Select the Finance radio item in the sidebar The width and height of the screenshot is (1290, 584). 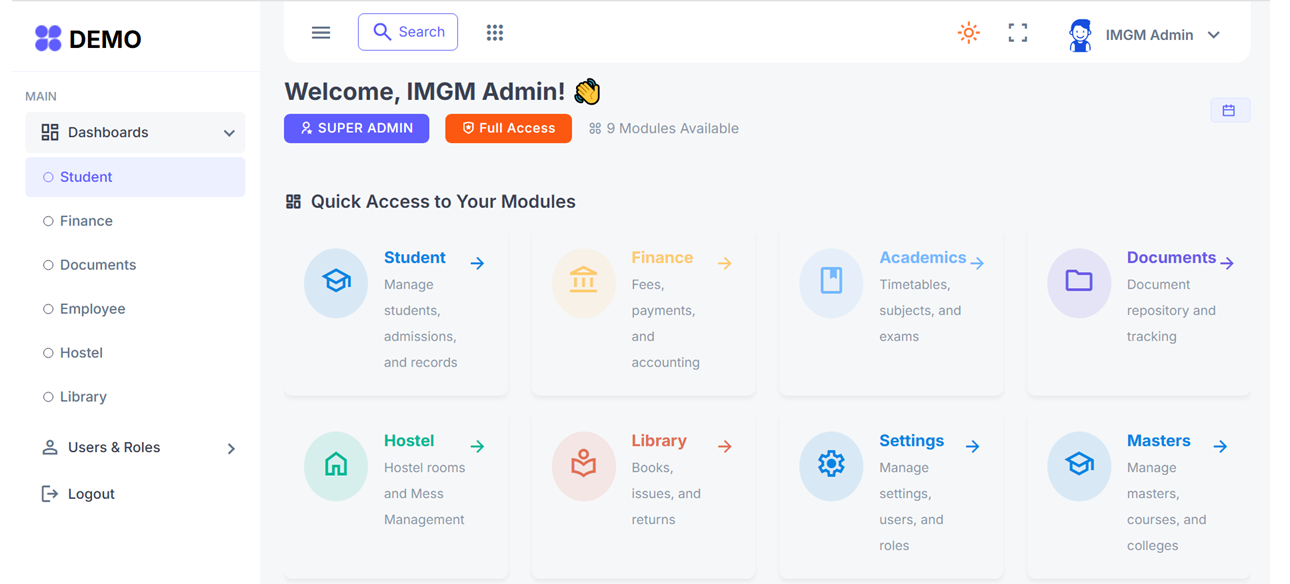(x=87, y=220)
